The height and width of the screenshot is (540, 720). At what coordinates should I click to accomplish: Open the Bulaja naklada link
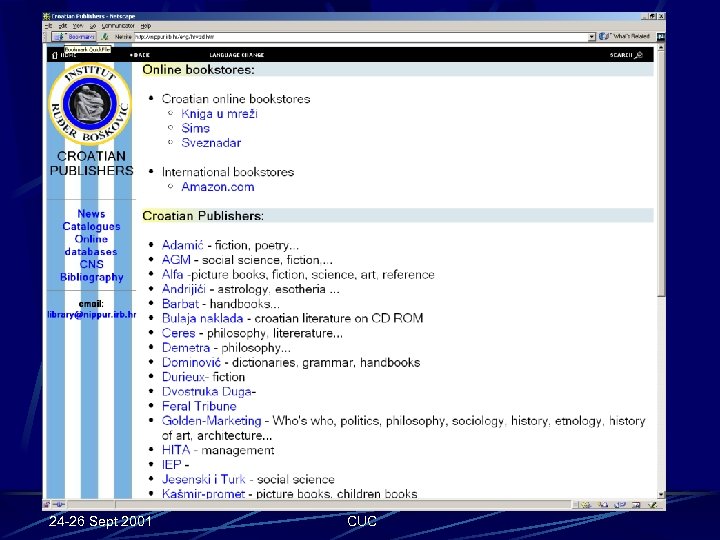click(x=202, y=319)
